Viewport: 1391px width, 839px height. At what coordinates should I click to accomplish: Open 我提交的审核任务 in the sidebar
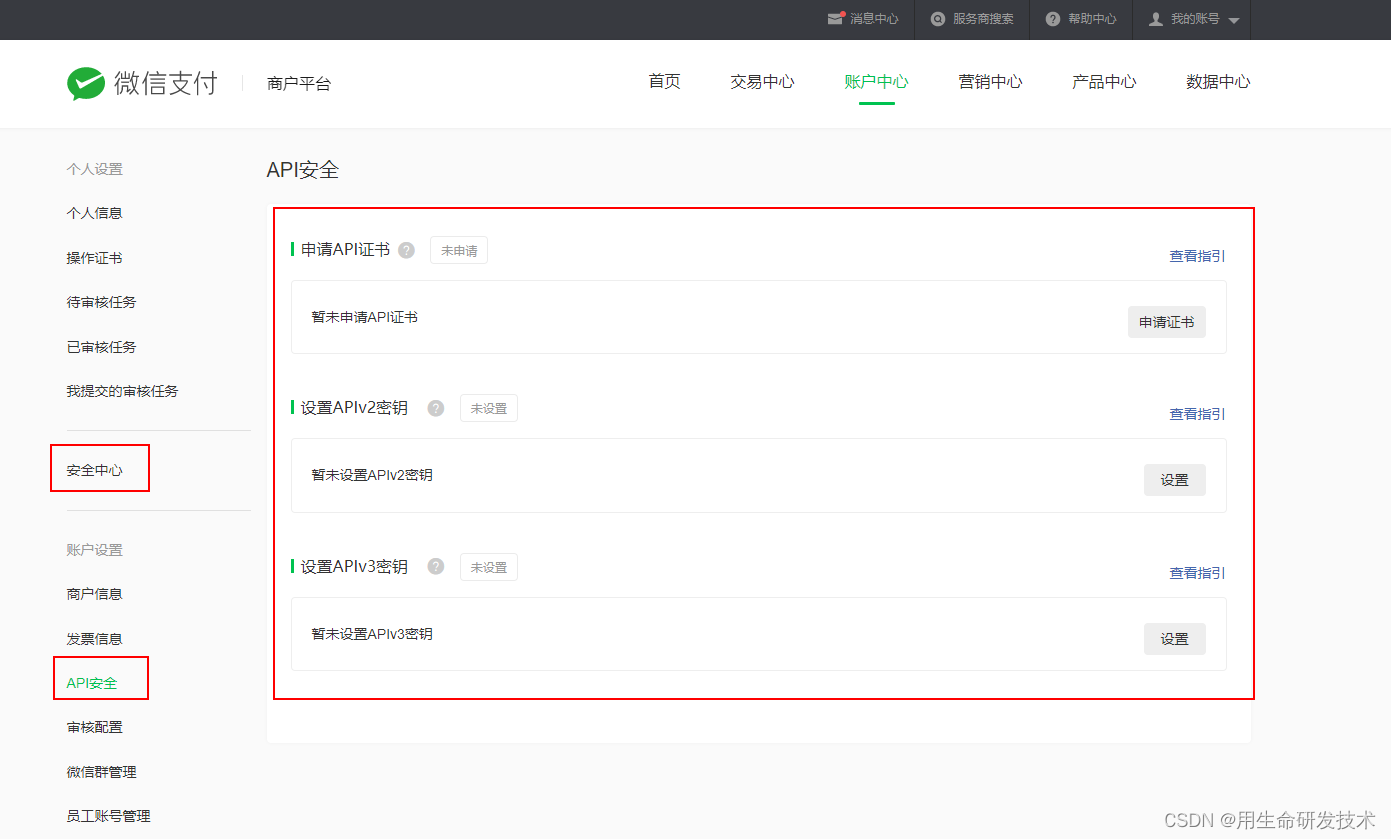[122, 391]
